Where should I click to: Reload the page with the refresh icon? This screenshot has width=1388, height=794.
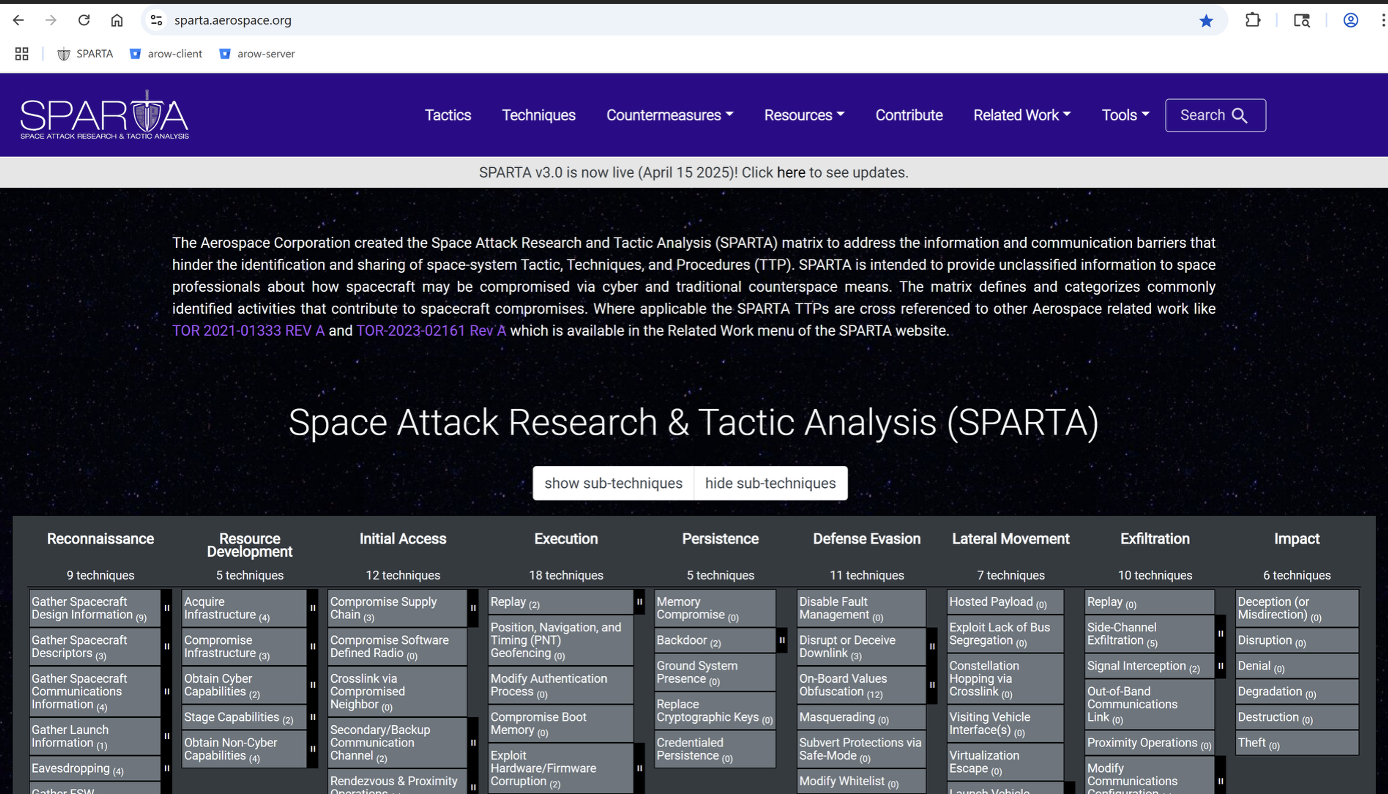click(84, 20)
